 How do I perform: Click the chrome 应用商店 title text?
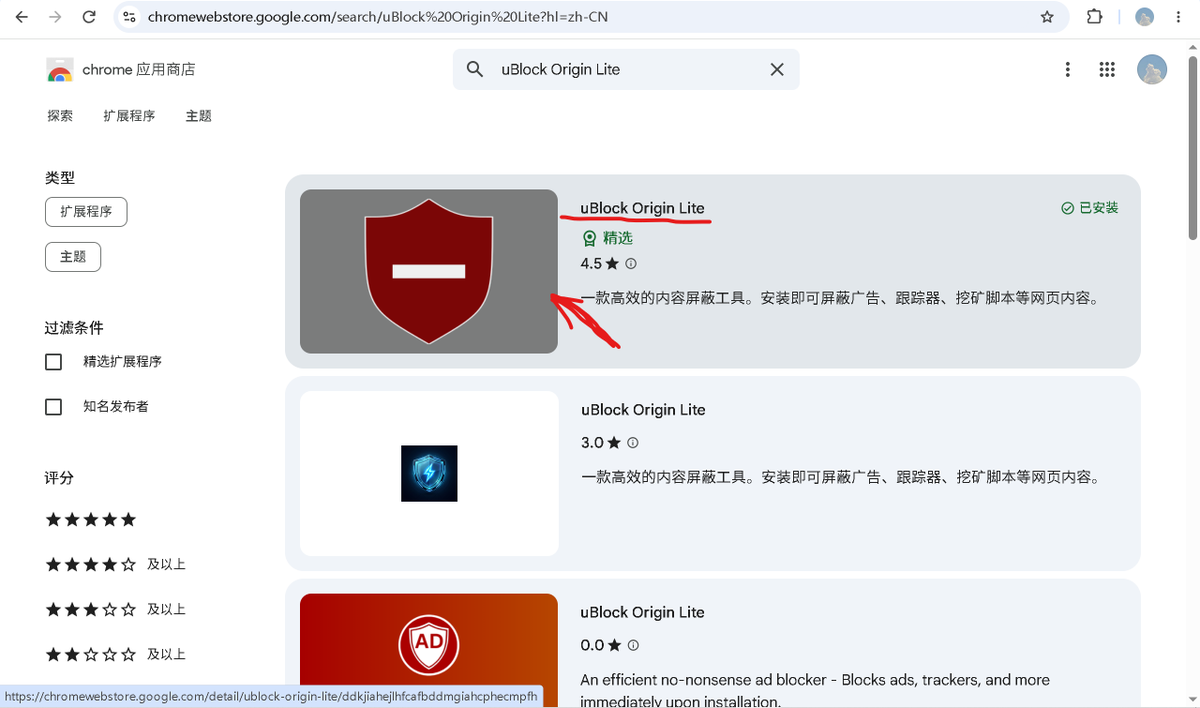[x=139, y=70]
